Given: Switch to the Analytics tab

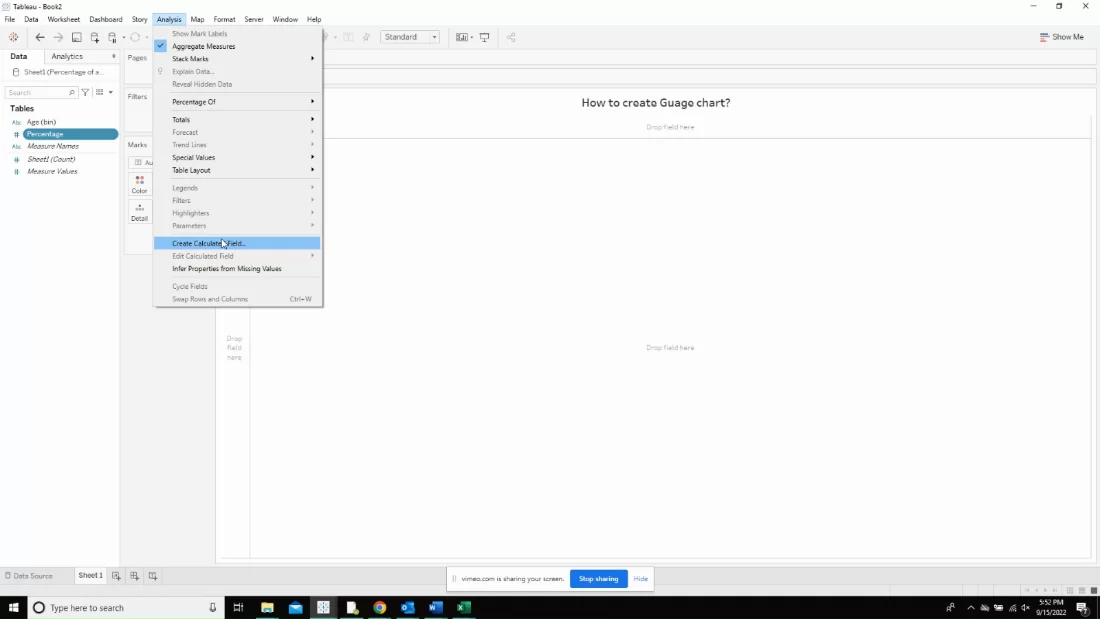Looking at the screenshot, I should coord(67,56).
